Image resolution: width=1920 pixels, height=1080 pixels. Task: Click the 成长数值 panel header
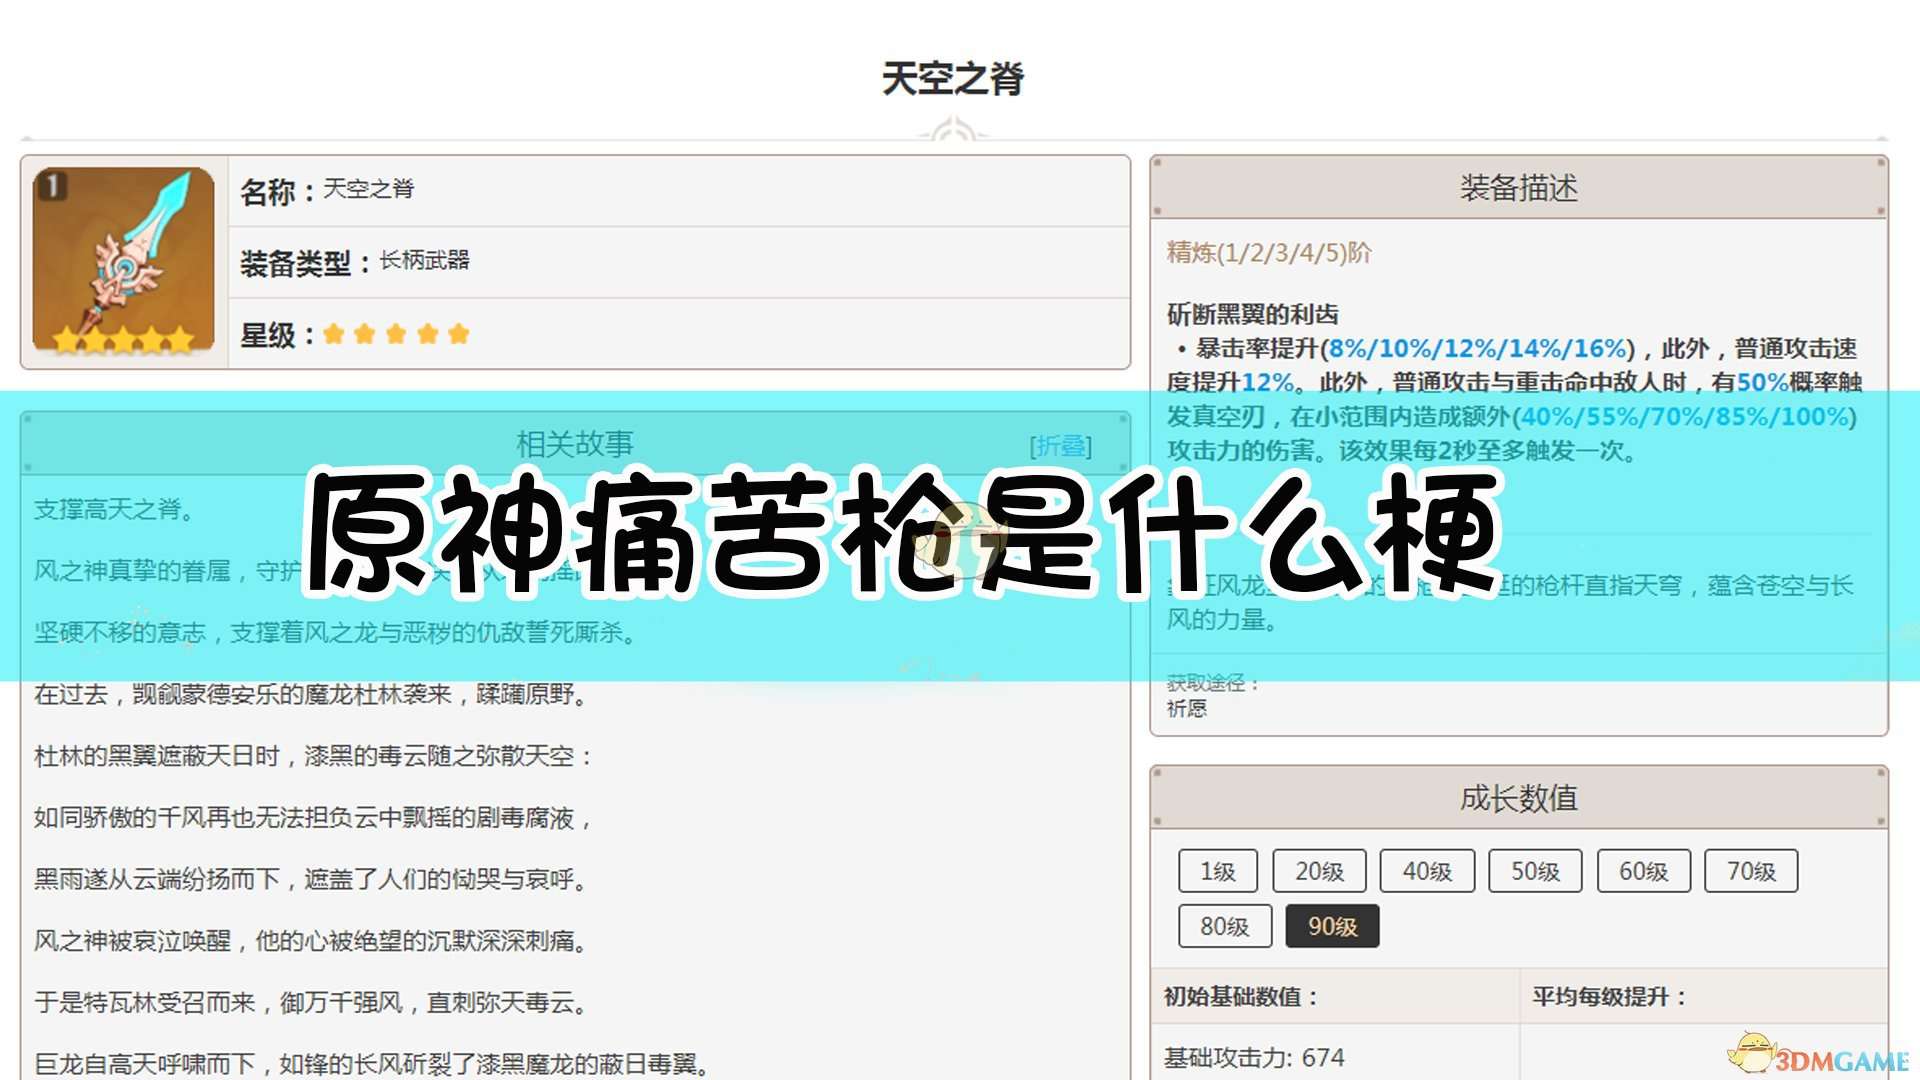pyautogui.click(x=1518, y=798)
